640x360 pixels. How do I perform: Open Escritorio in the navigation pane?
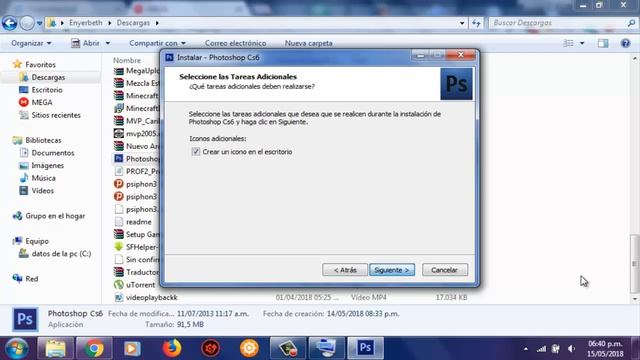pos(47,90)
